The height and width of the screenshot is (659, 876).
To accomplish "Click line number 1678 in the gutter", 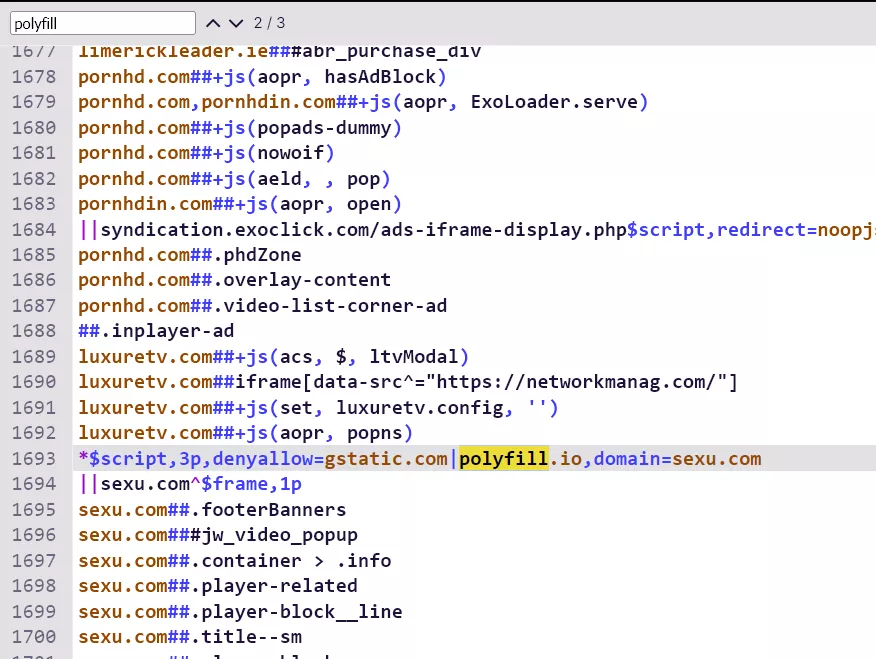I will point(36,77).
